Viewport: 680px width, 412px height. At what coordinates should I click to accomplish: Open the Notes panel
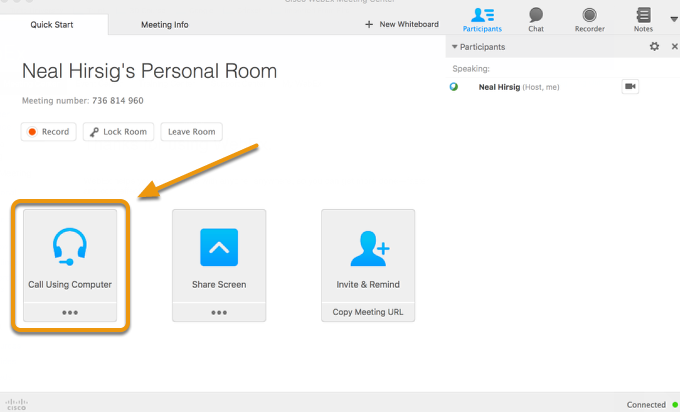click(x=643, y=20)
